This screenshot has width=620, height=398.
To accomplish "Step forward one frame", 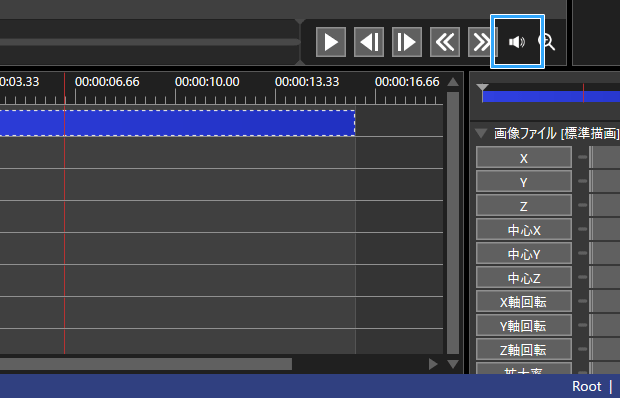I will pos(407,42).
